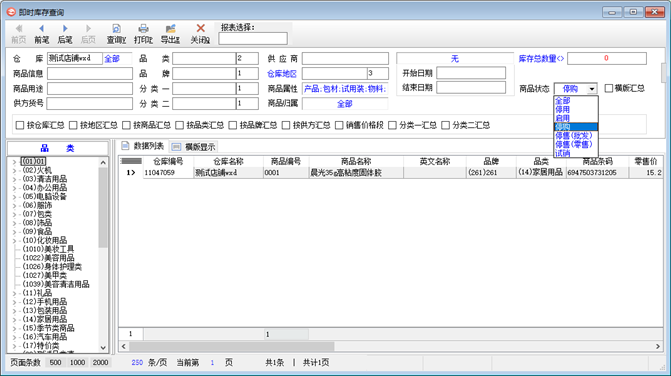Focus the 商品信息 input field
This screenshot has height=376, width=671.
pos(90,74)
